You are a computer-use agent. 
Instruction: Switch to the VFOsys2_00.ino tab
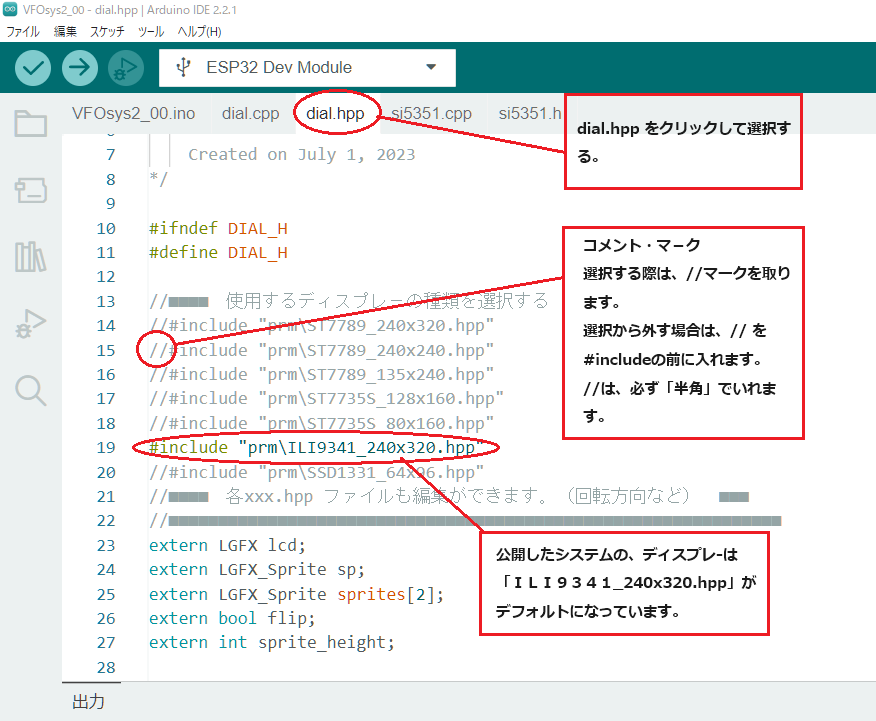134,113
